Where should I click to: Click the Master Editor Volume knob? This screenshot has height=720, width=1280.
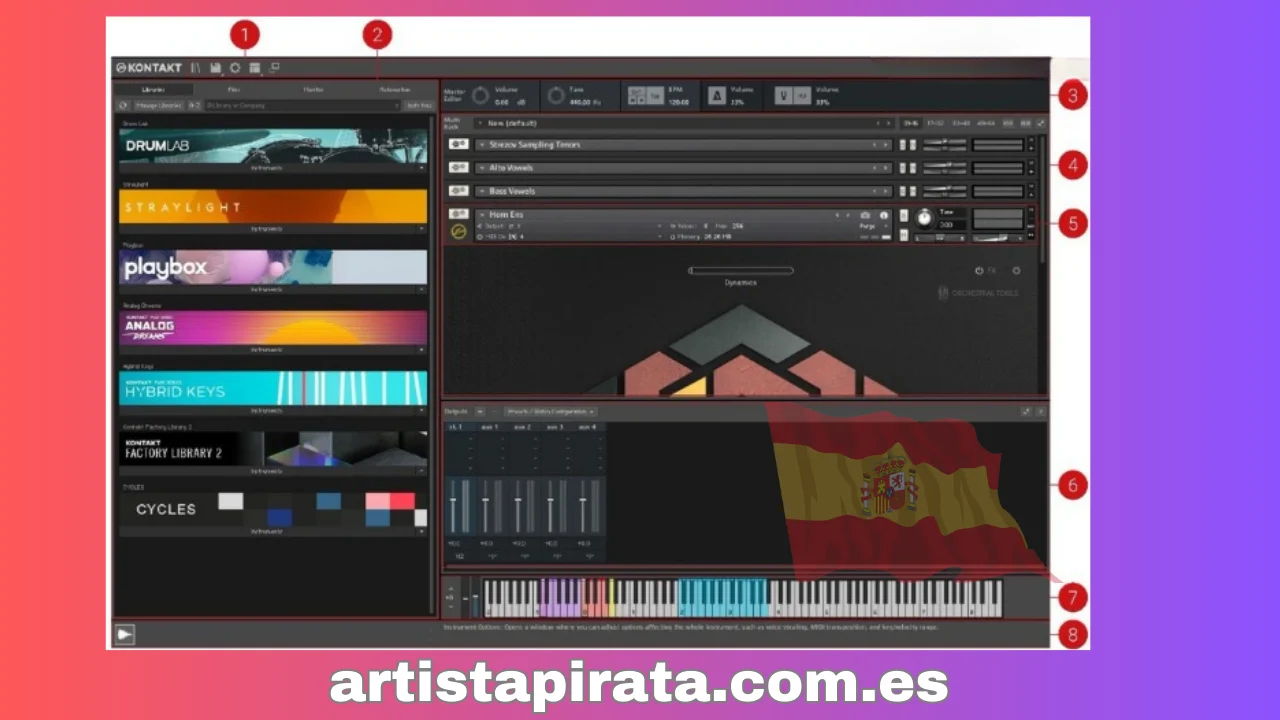(x=480, y=96)
